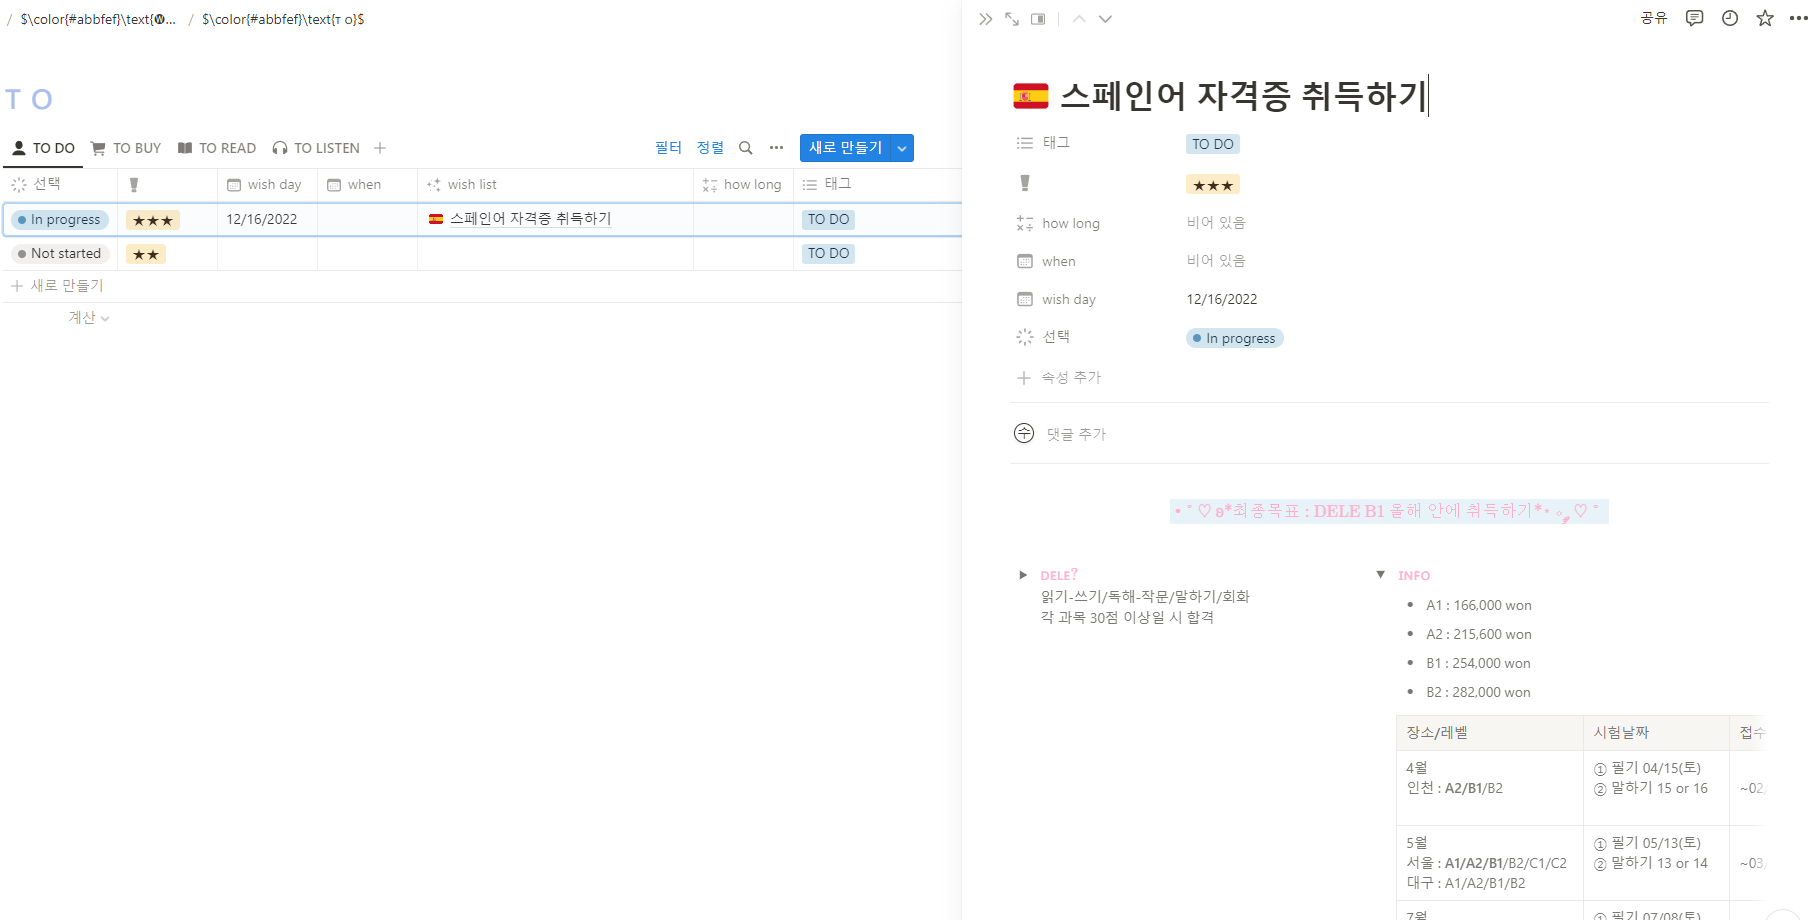
Task: Open the exclamation mark column header
Action: pyautogui.click(x=167, y=185)
